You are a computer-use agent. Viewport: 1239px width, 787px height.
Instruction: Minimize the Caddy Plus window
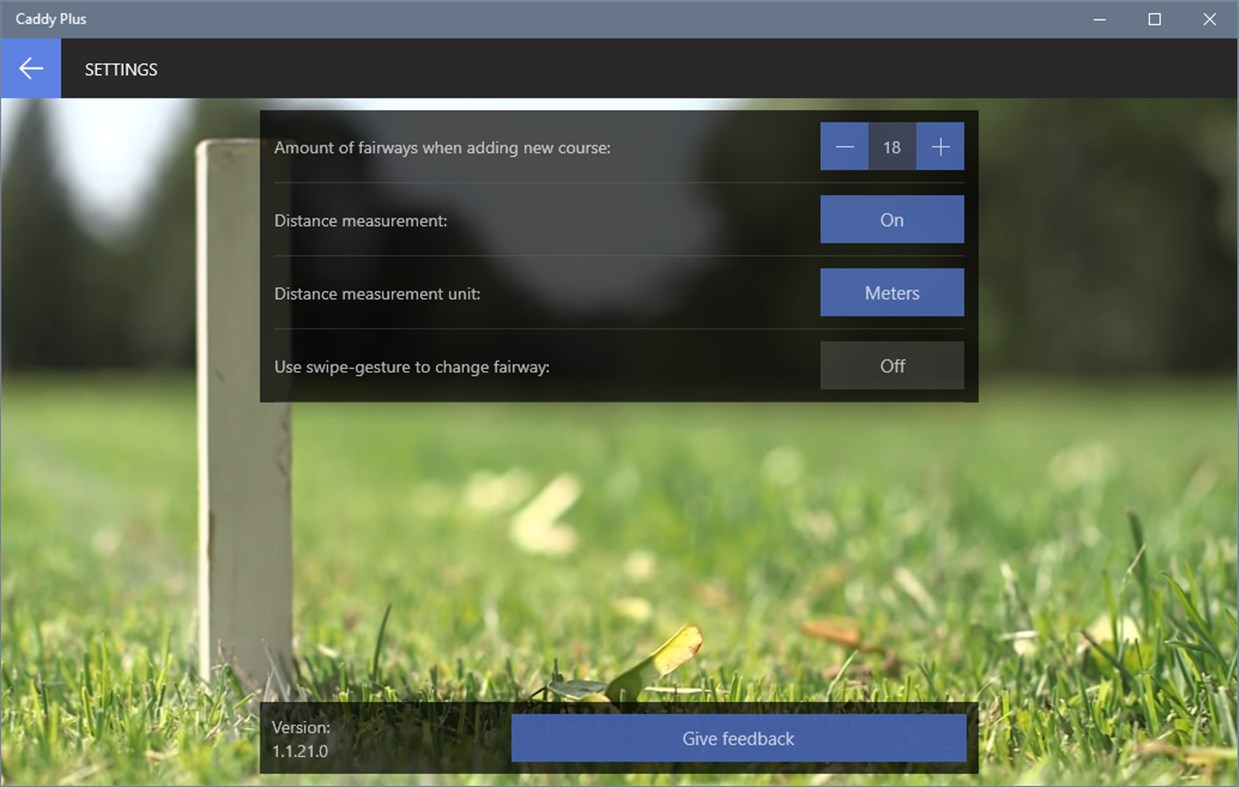click(1098, 18)
